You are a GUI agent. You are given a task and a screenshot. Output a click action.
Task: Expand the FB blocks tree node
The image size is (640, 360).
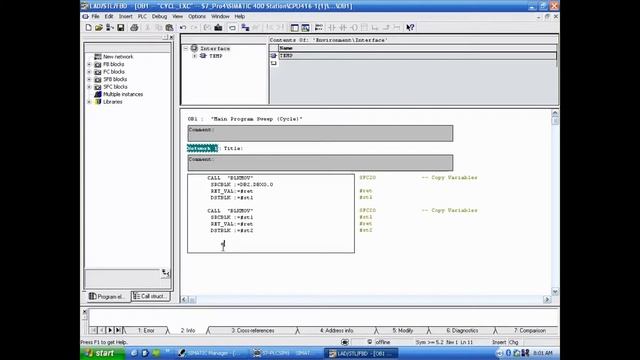click(x=89, y=64)
